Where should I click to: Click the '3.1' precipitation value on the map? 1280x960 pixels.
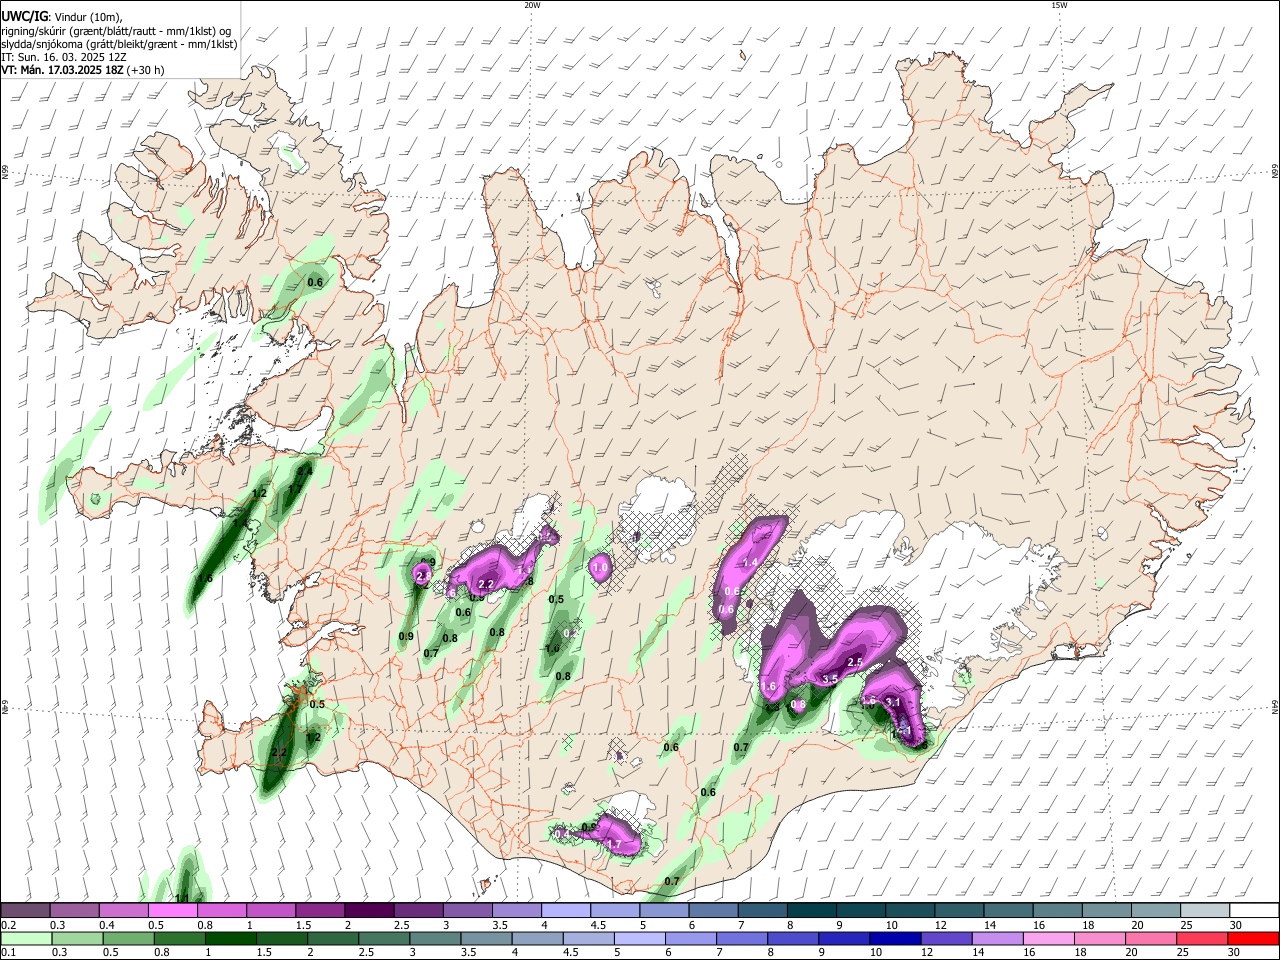point(894,703)
